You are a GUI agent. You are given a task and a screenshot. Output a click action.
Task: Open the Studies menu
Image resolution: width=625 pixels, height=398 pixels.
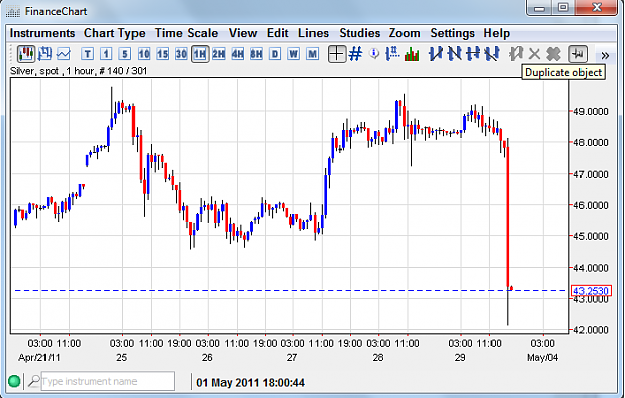pos(360,33)
